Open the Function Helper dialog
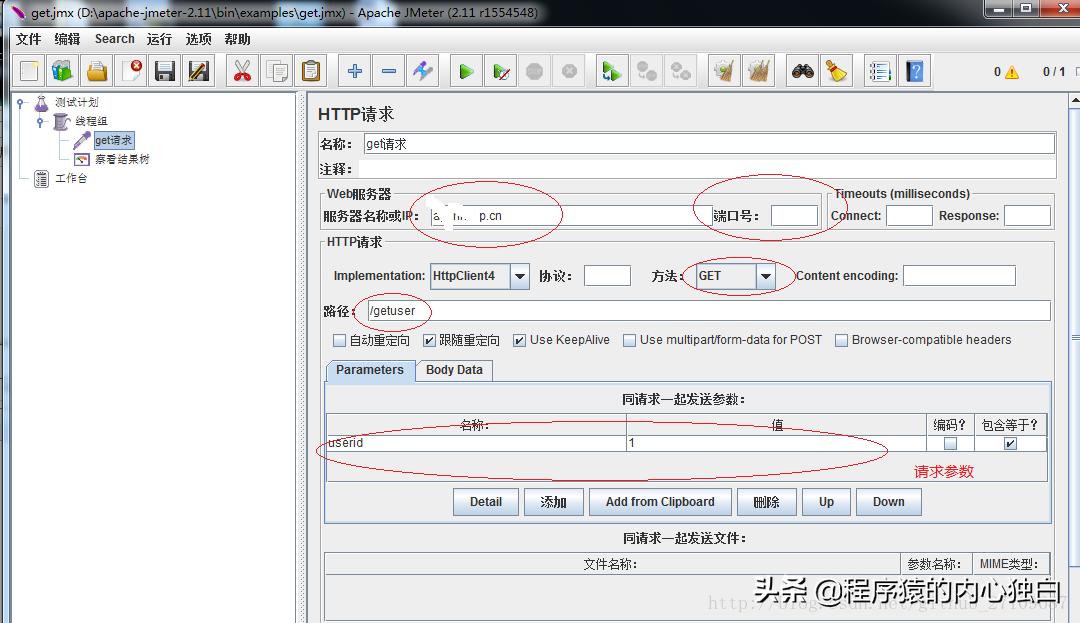 tap(880, 70)
